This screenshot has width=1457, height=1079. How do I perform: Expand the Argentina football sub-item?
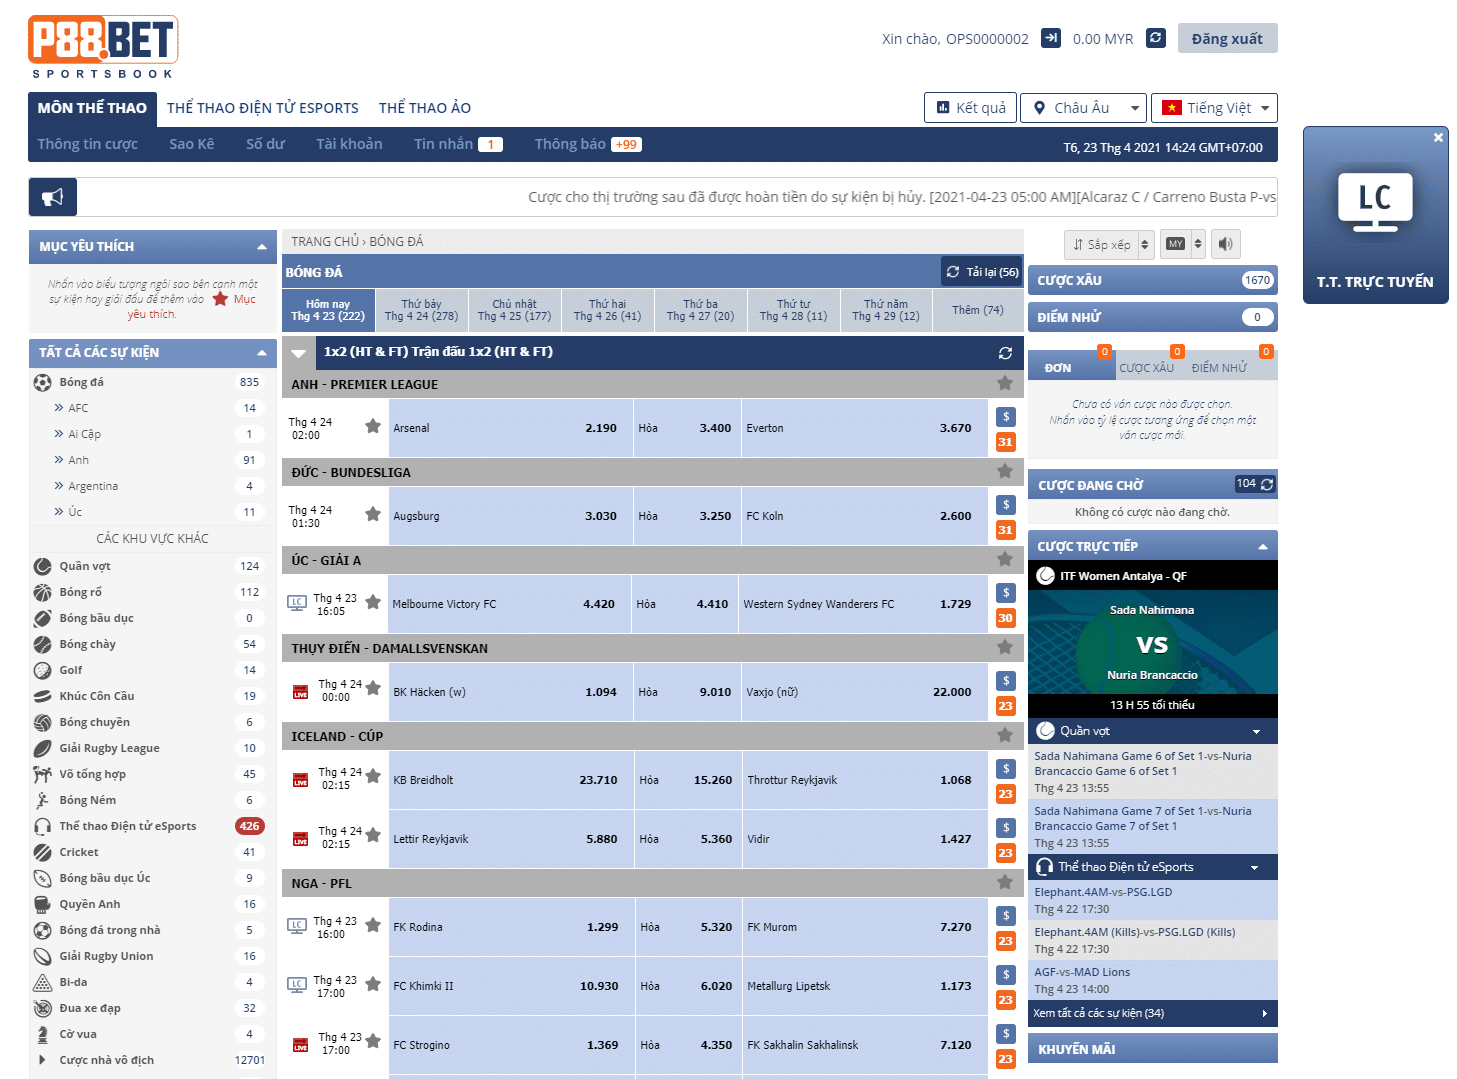click(93, 486)
